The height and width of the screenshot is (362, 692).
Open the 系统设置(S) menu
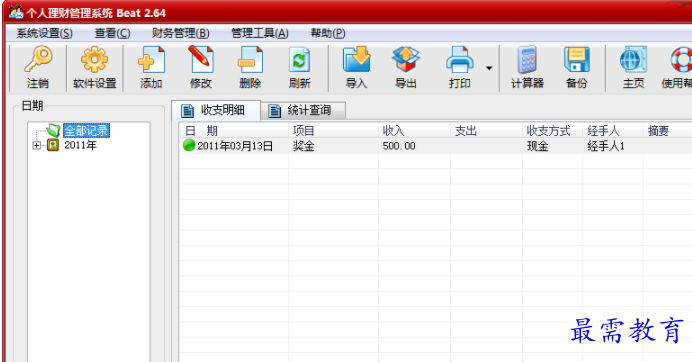44,33
